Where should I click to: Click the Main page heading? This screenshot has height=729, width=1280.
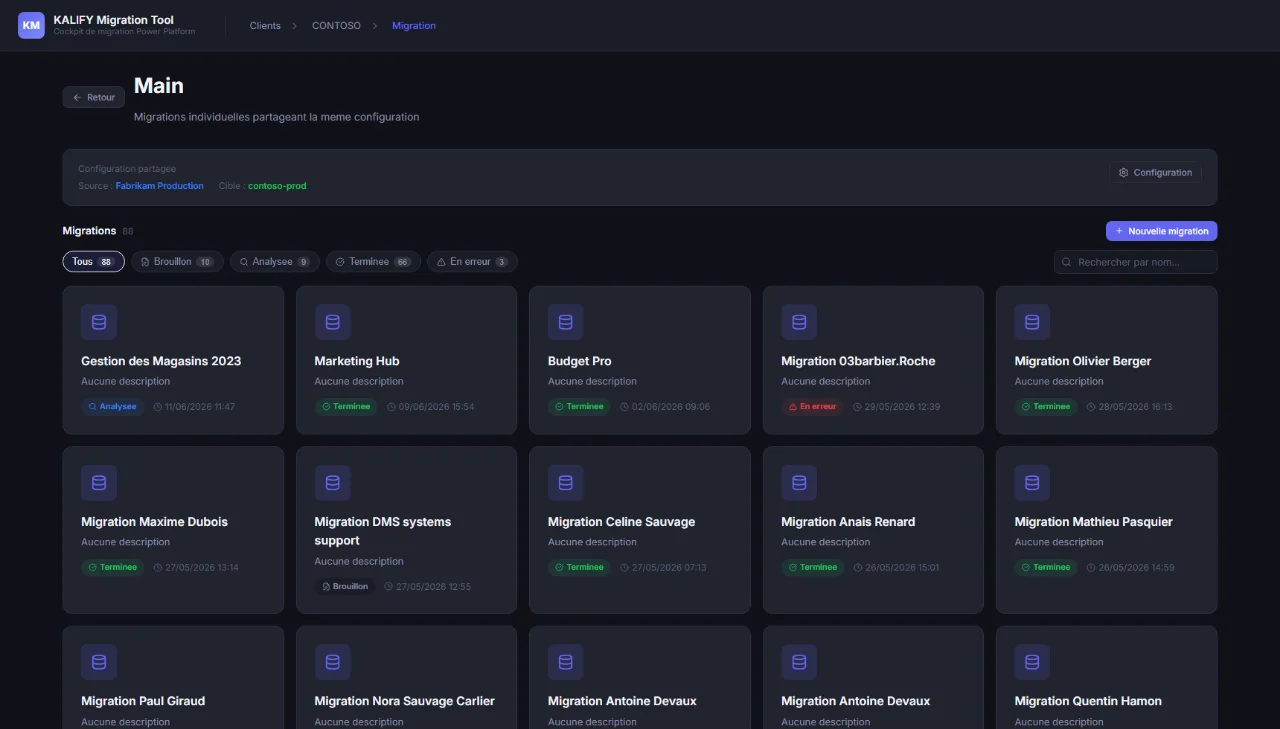[x=159, y=86]
